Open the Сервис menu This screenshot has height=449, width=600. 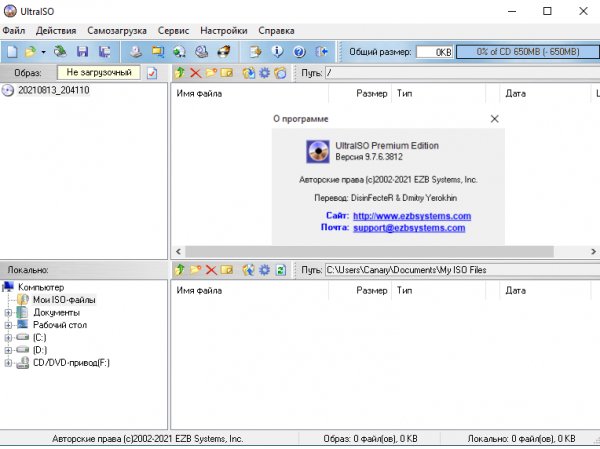tap(173, 31)
